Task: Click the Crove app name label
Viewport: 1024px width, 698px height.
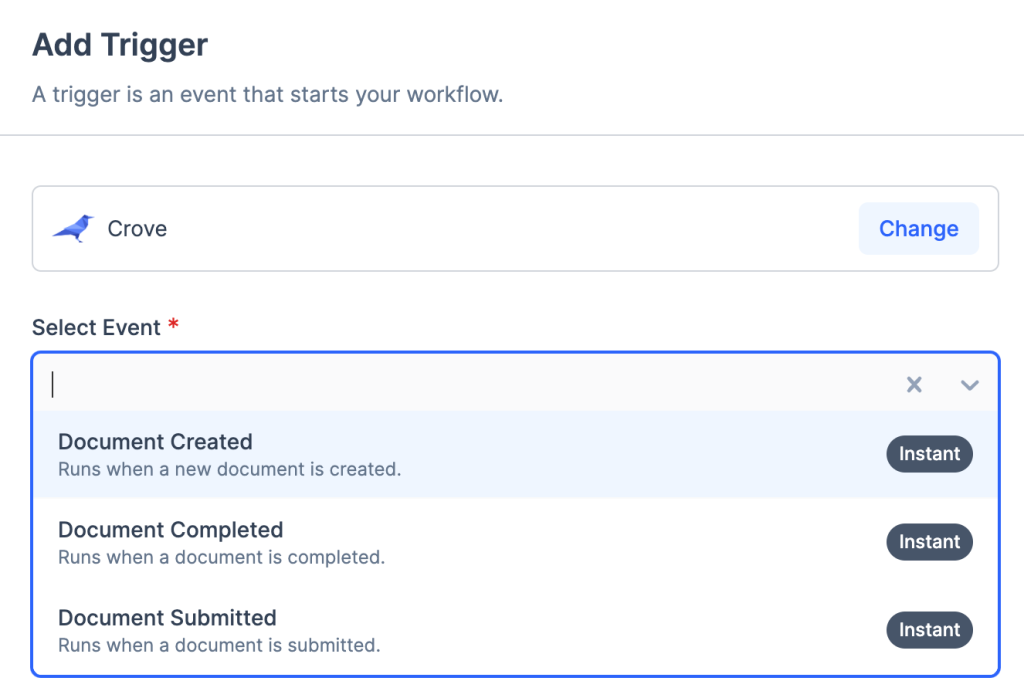Action: pyautogui.click(x=137, y=229)
